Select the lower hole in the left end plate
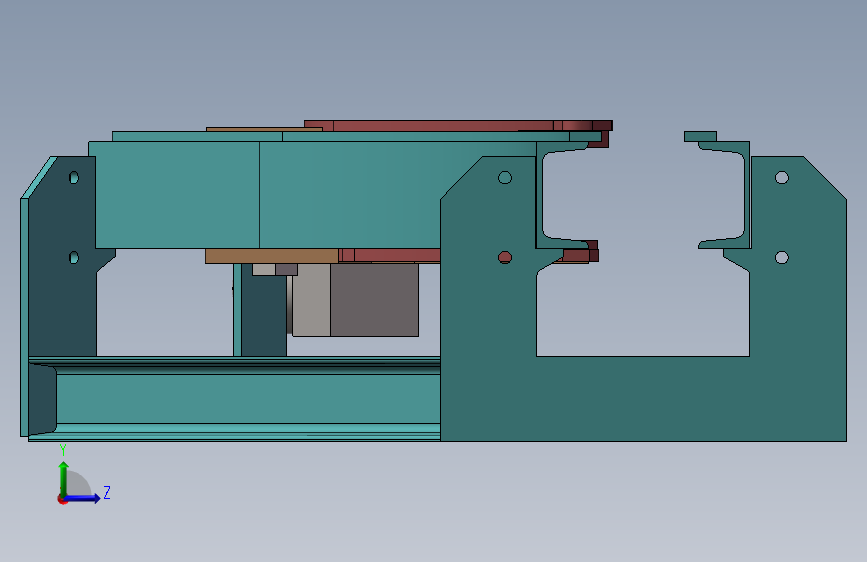Viewport: 867px width, 562px height. (74, 257)
